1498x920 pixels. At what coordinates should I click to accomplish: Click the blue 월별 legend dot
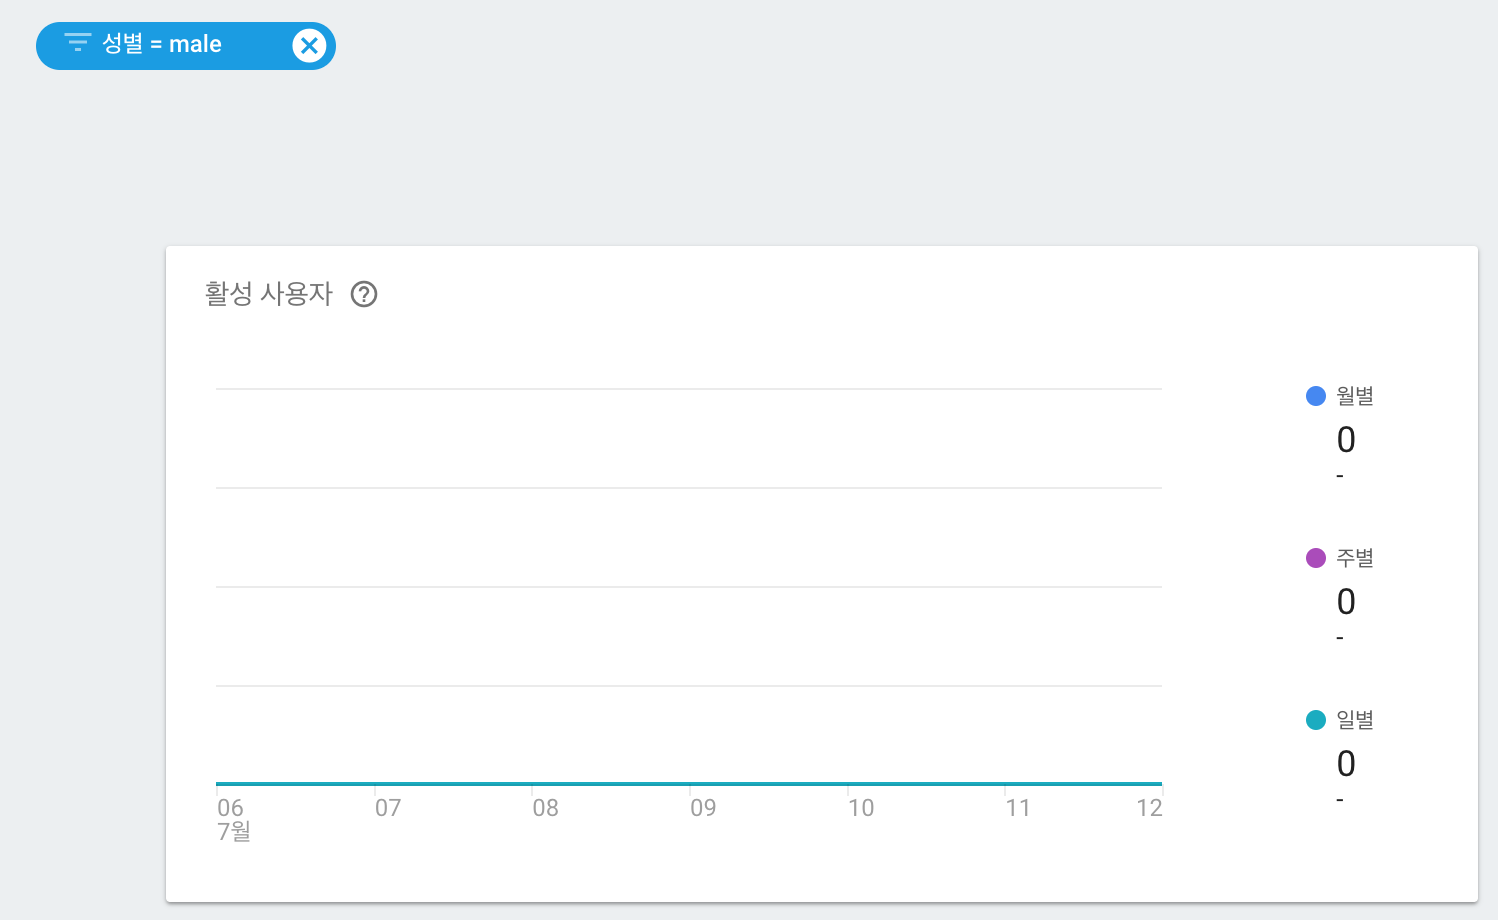coord(1316,396)
